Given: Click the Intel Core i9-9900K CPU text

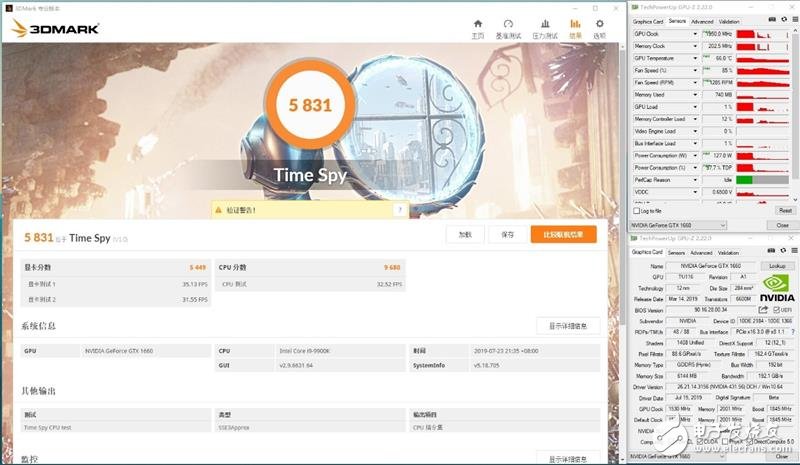Looking at the screenshot, I should (x=305, y=351).
